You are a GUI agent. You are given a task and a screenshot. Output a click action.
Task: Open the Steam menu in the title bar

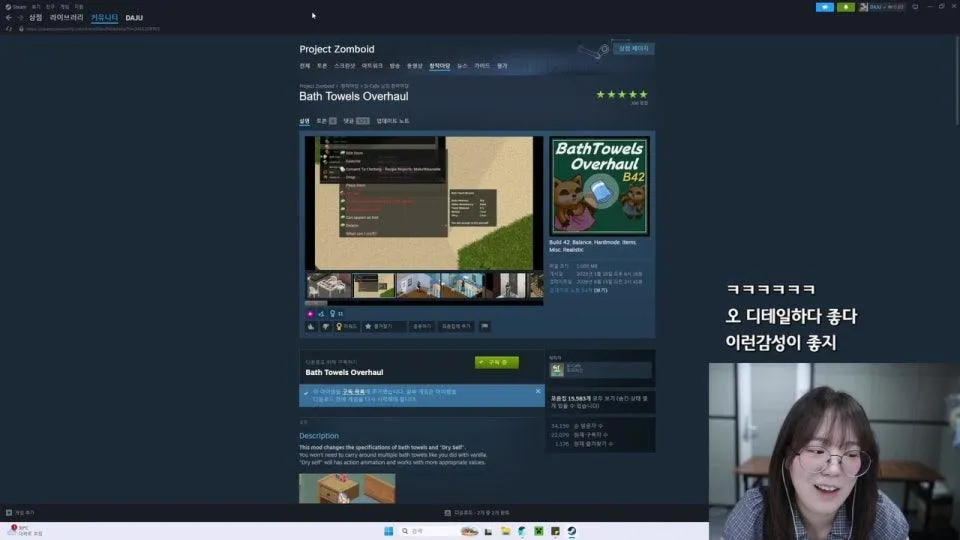[16, 6]
